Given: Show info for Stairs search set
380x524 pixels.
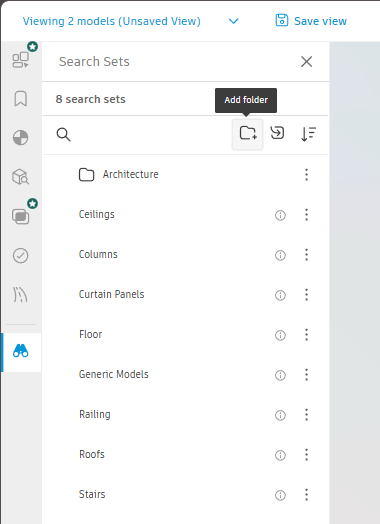Looking at the screenshot, I should [x=280, y=495].
